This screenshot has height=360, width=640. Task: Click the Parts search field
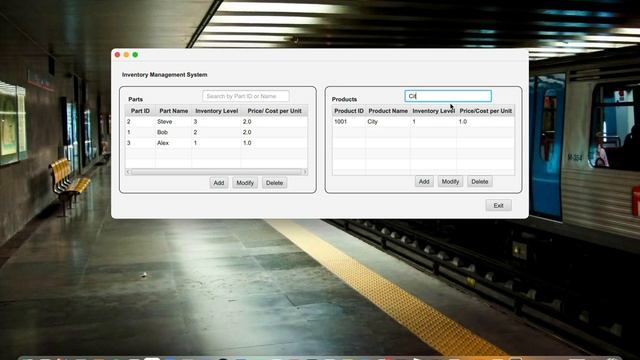(x=246, y=96)
